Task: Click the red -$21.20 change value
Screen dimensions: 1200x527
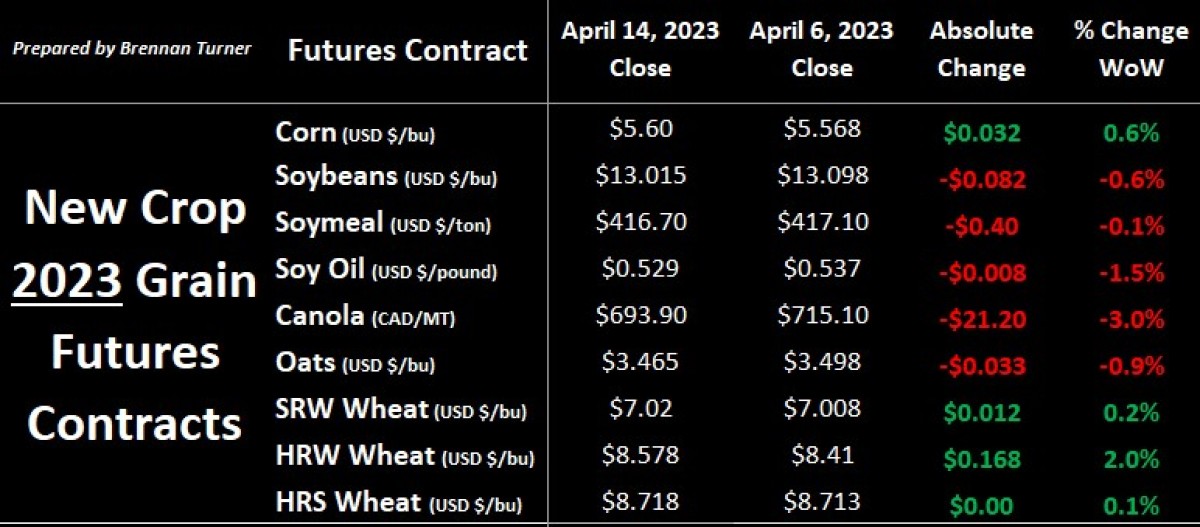Action: [981, 320]
